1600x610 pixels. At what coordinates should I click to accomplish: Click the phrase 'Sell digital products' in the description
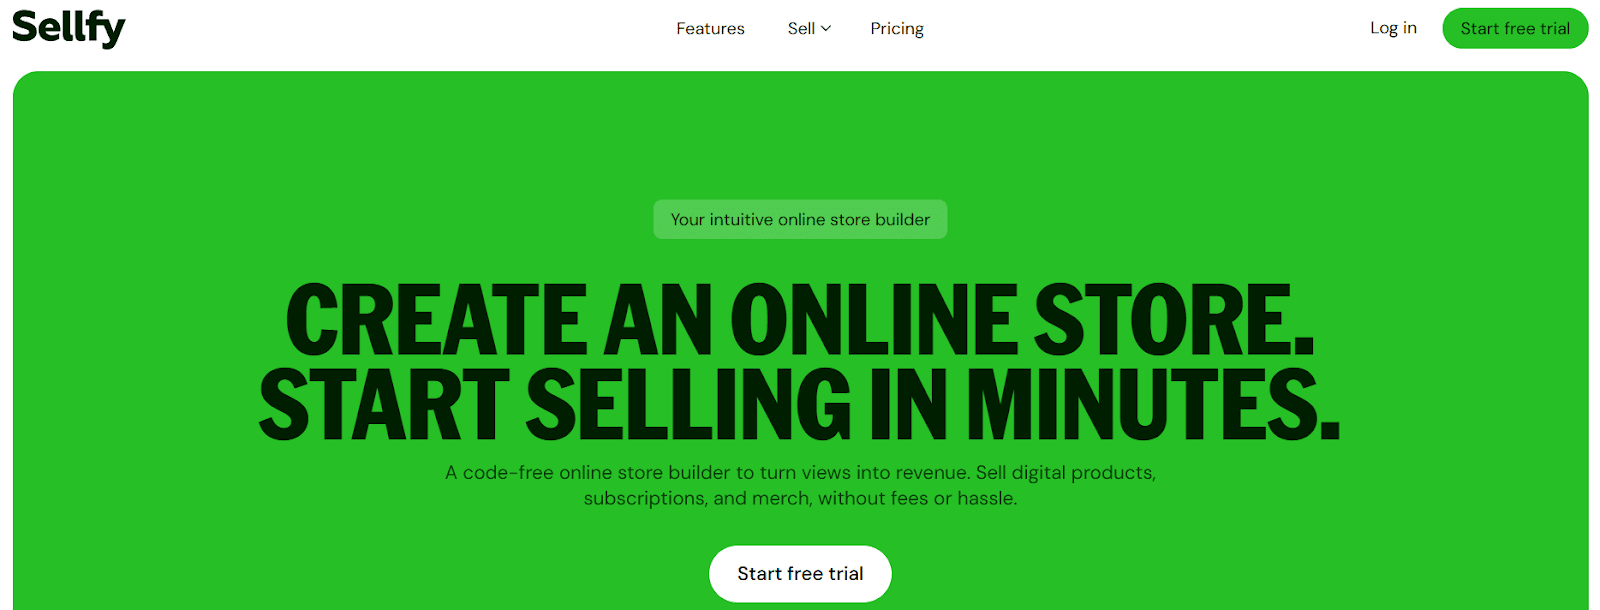pyautogui.click(x=1065, y=473)
